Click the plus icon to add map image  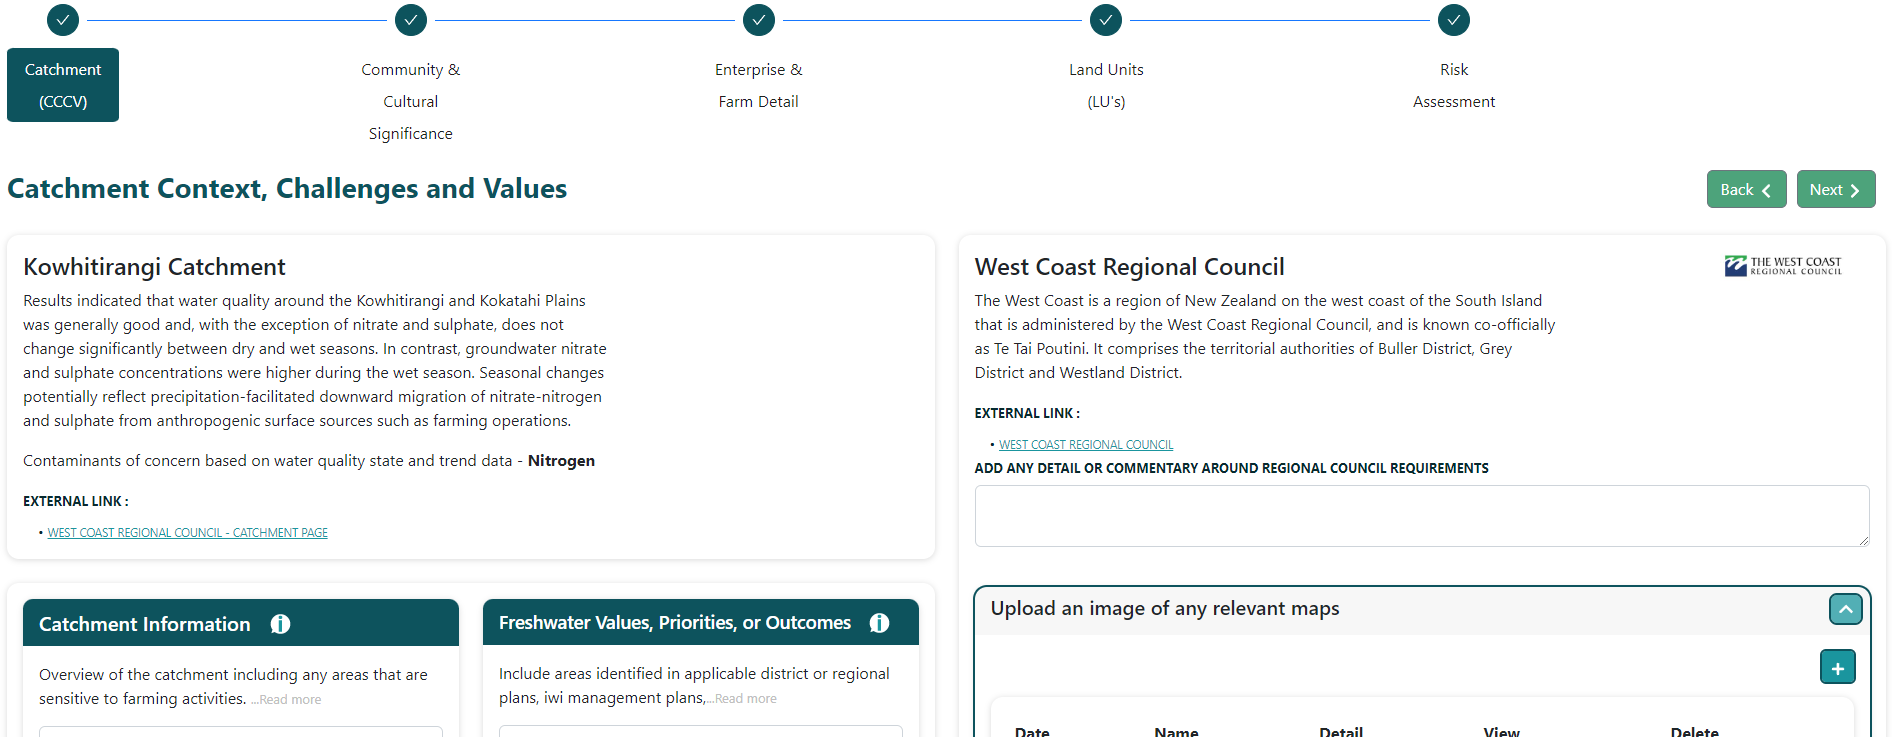pos(1837,667)
